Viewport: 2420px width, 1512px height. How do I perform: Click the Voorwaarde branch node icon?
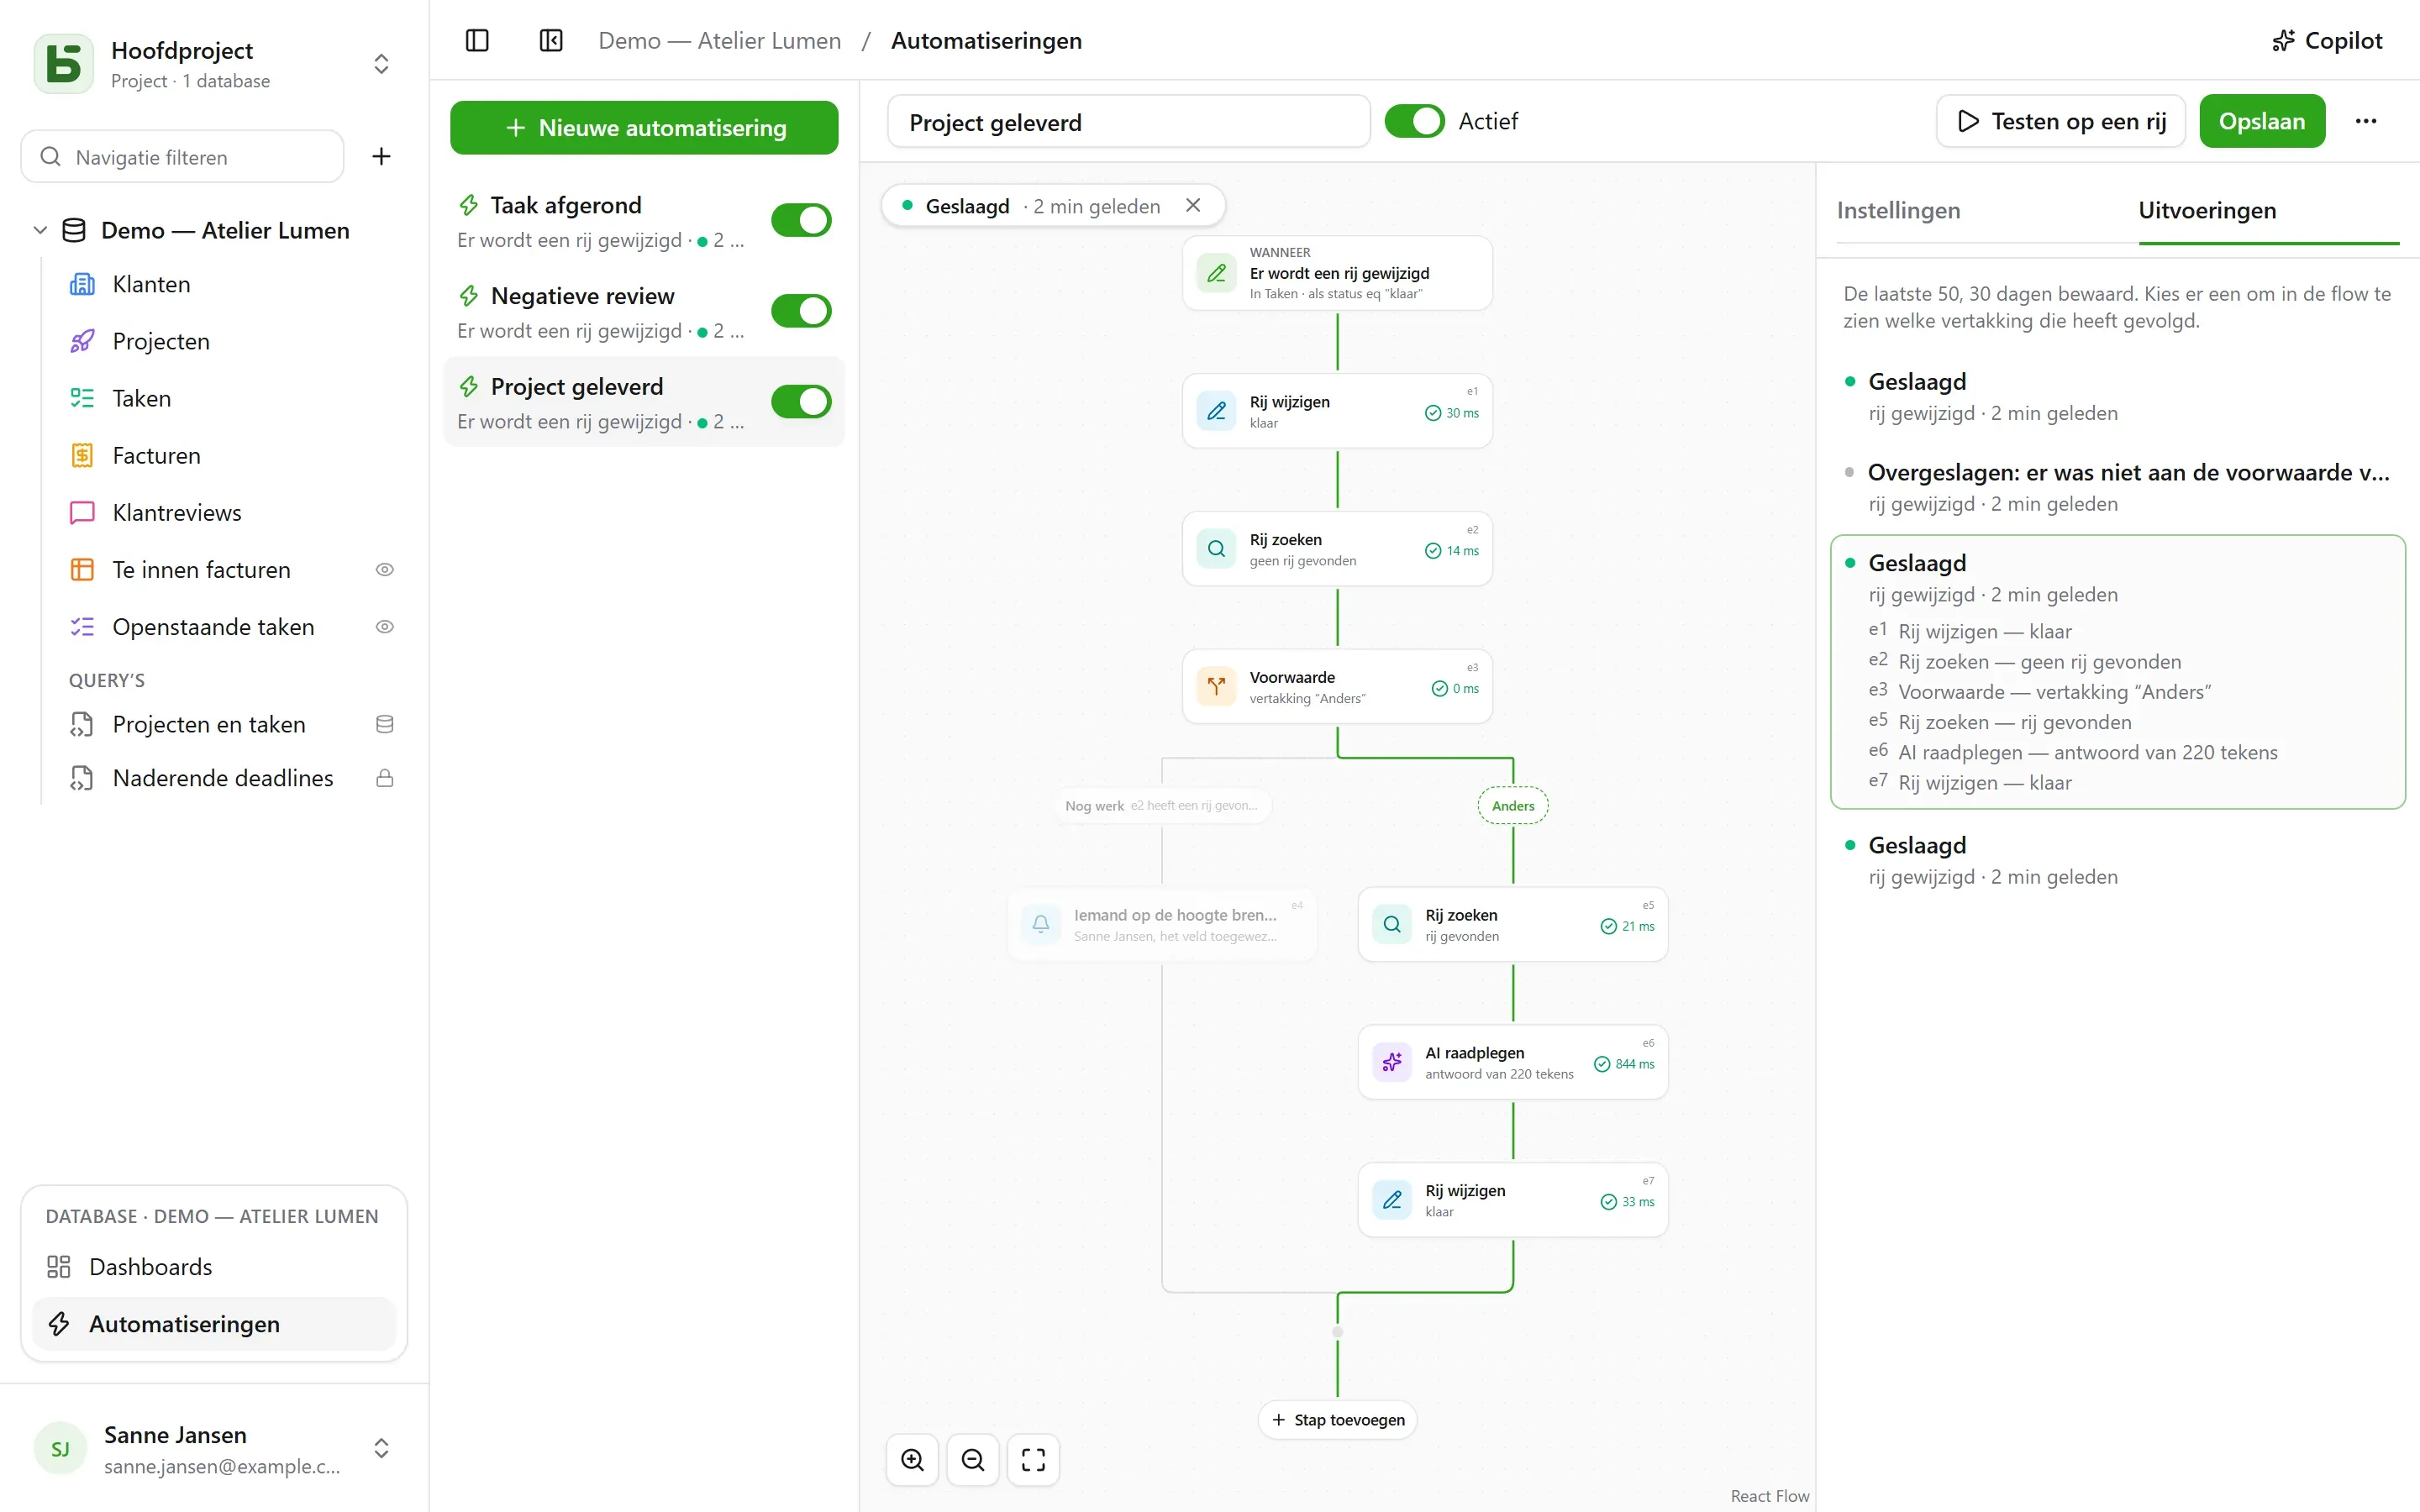pyautogui.click(x=1216, y=686)
